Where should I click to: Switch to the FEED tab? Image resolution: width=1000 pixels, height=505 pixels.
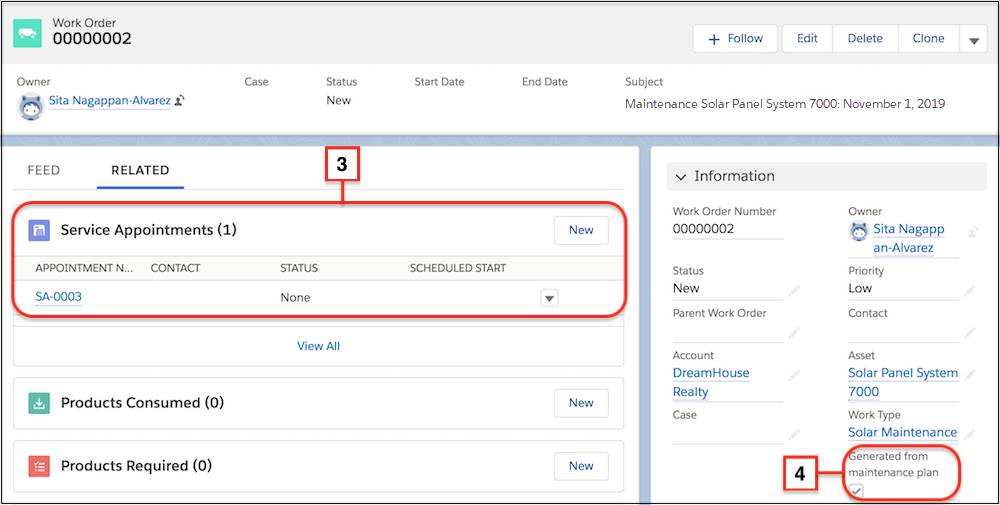click(x=43, y=170)
